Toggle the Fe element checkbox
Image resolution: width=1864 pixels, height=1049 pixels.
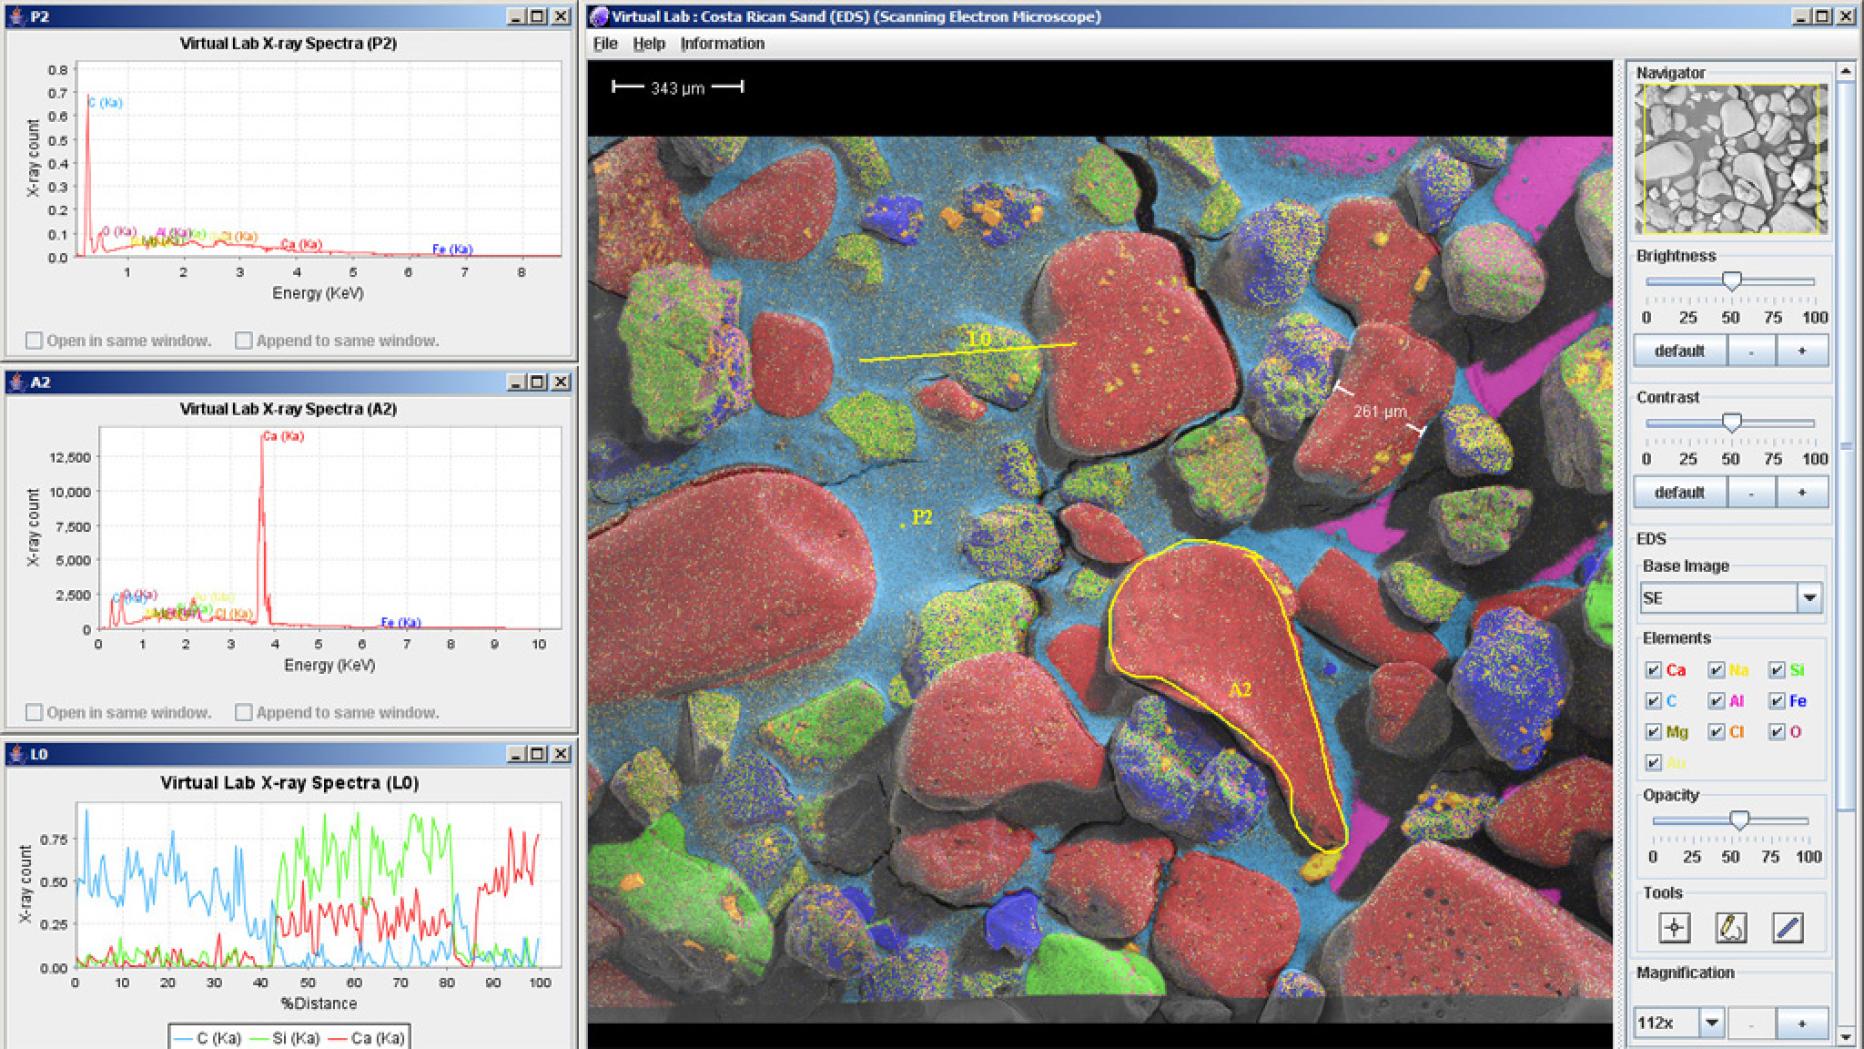[x=1777, y=701]
